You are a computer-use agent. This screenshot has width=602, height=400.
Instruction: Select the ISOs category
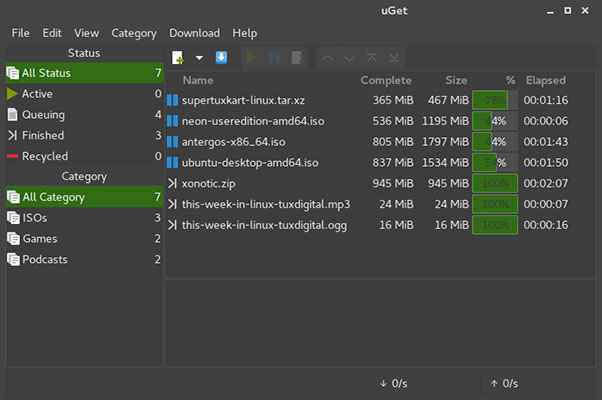point(38,218)
